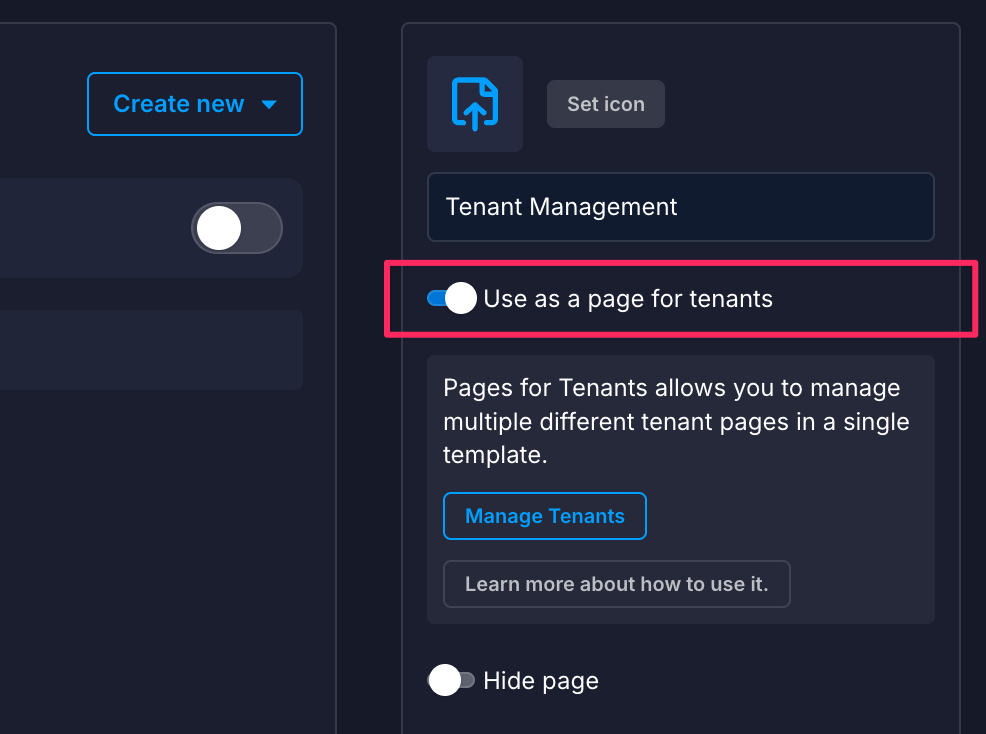Click the Hide page label text

point(541,681)
